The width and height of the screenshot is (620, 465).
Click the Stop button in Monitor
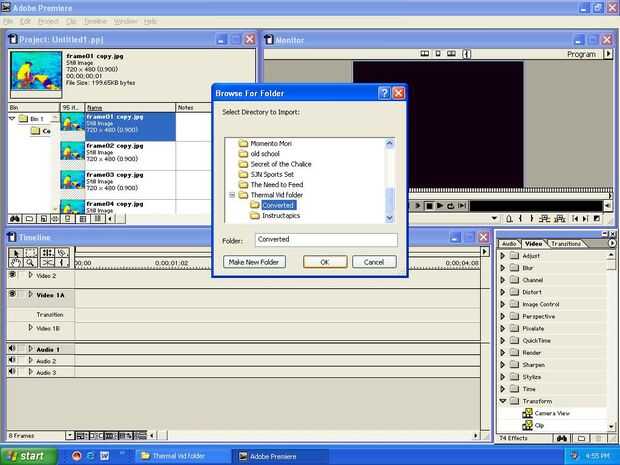(429, 206)
